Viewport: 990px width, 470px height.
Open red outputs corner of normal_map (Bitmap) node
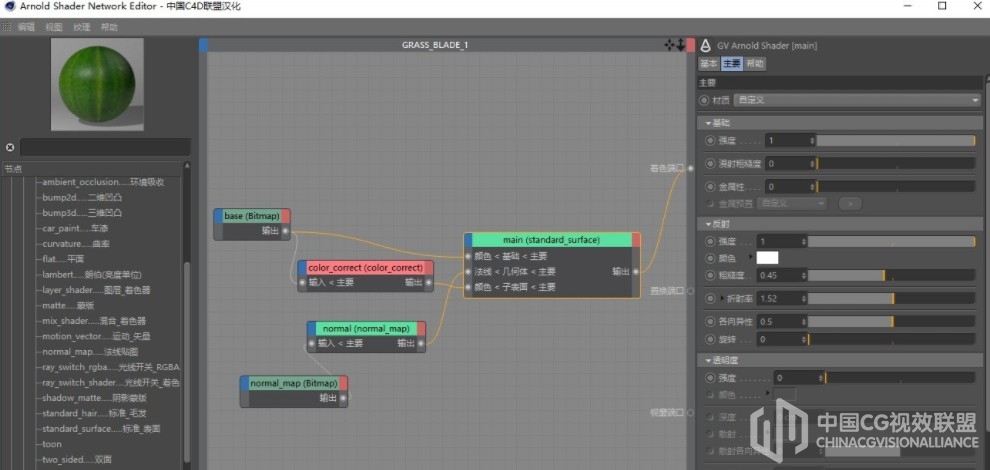343,383
